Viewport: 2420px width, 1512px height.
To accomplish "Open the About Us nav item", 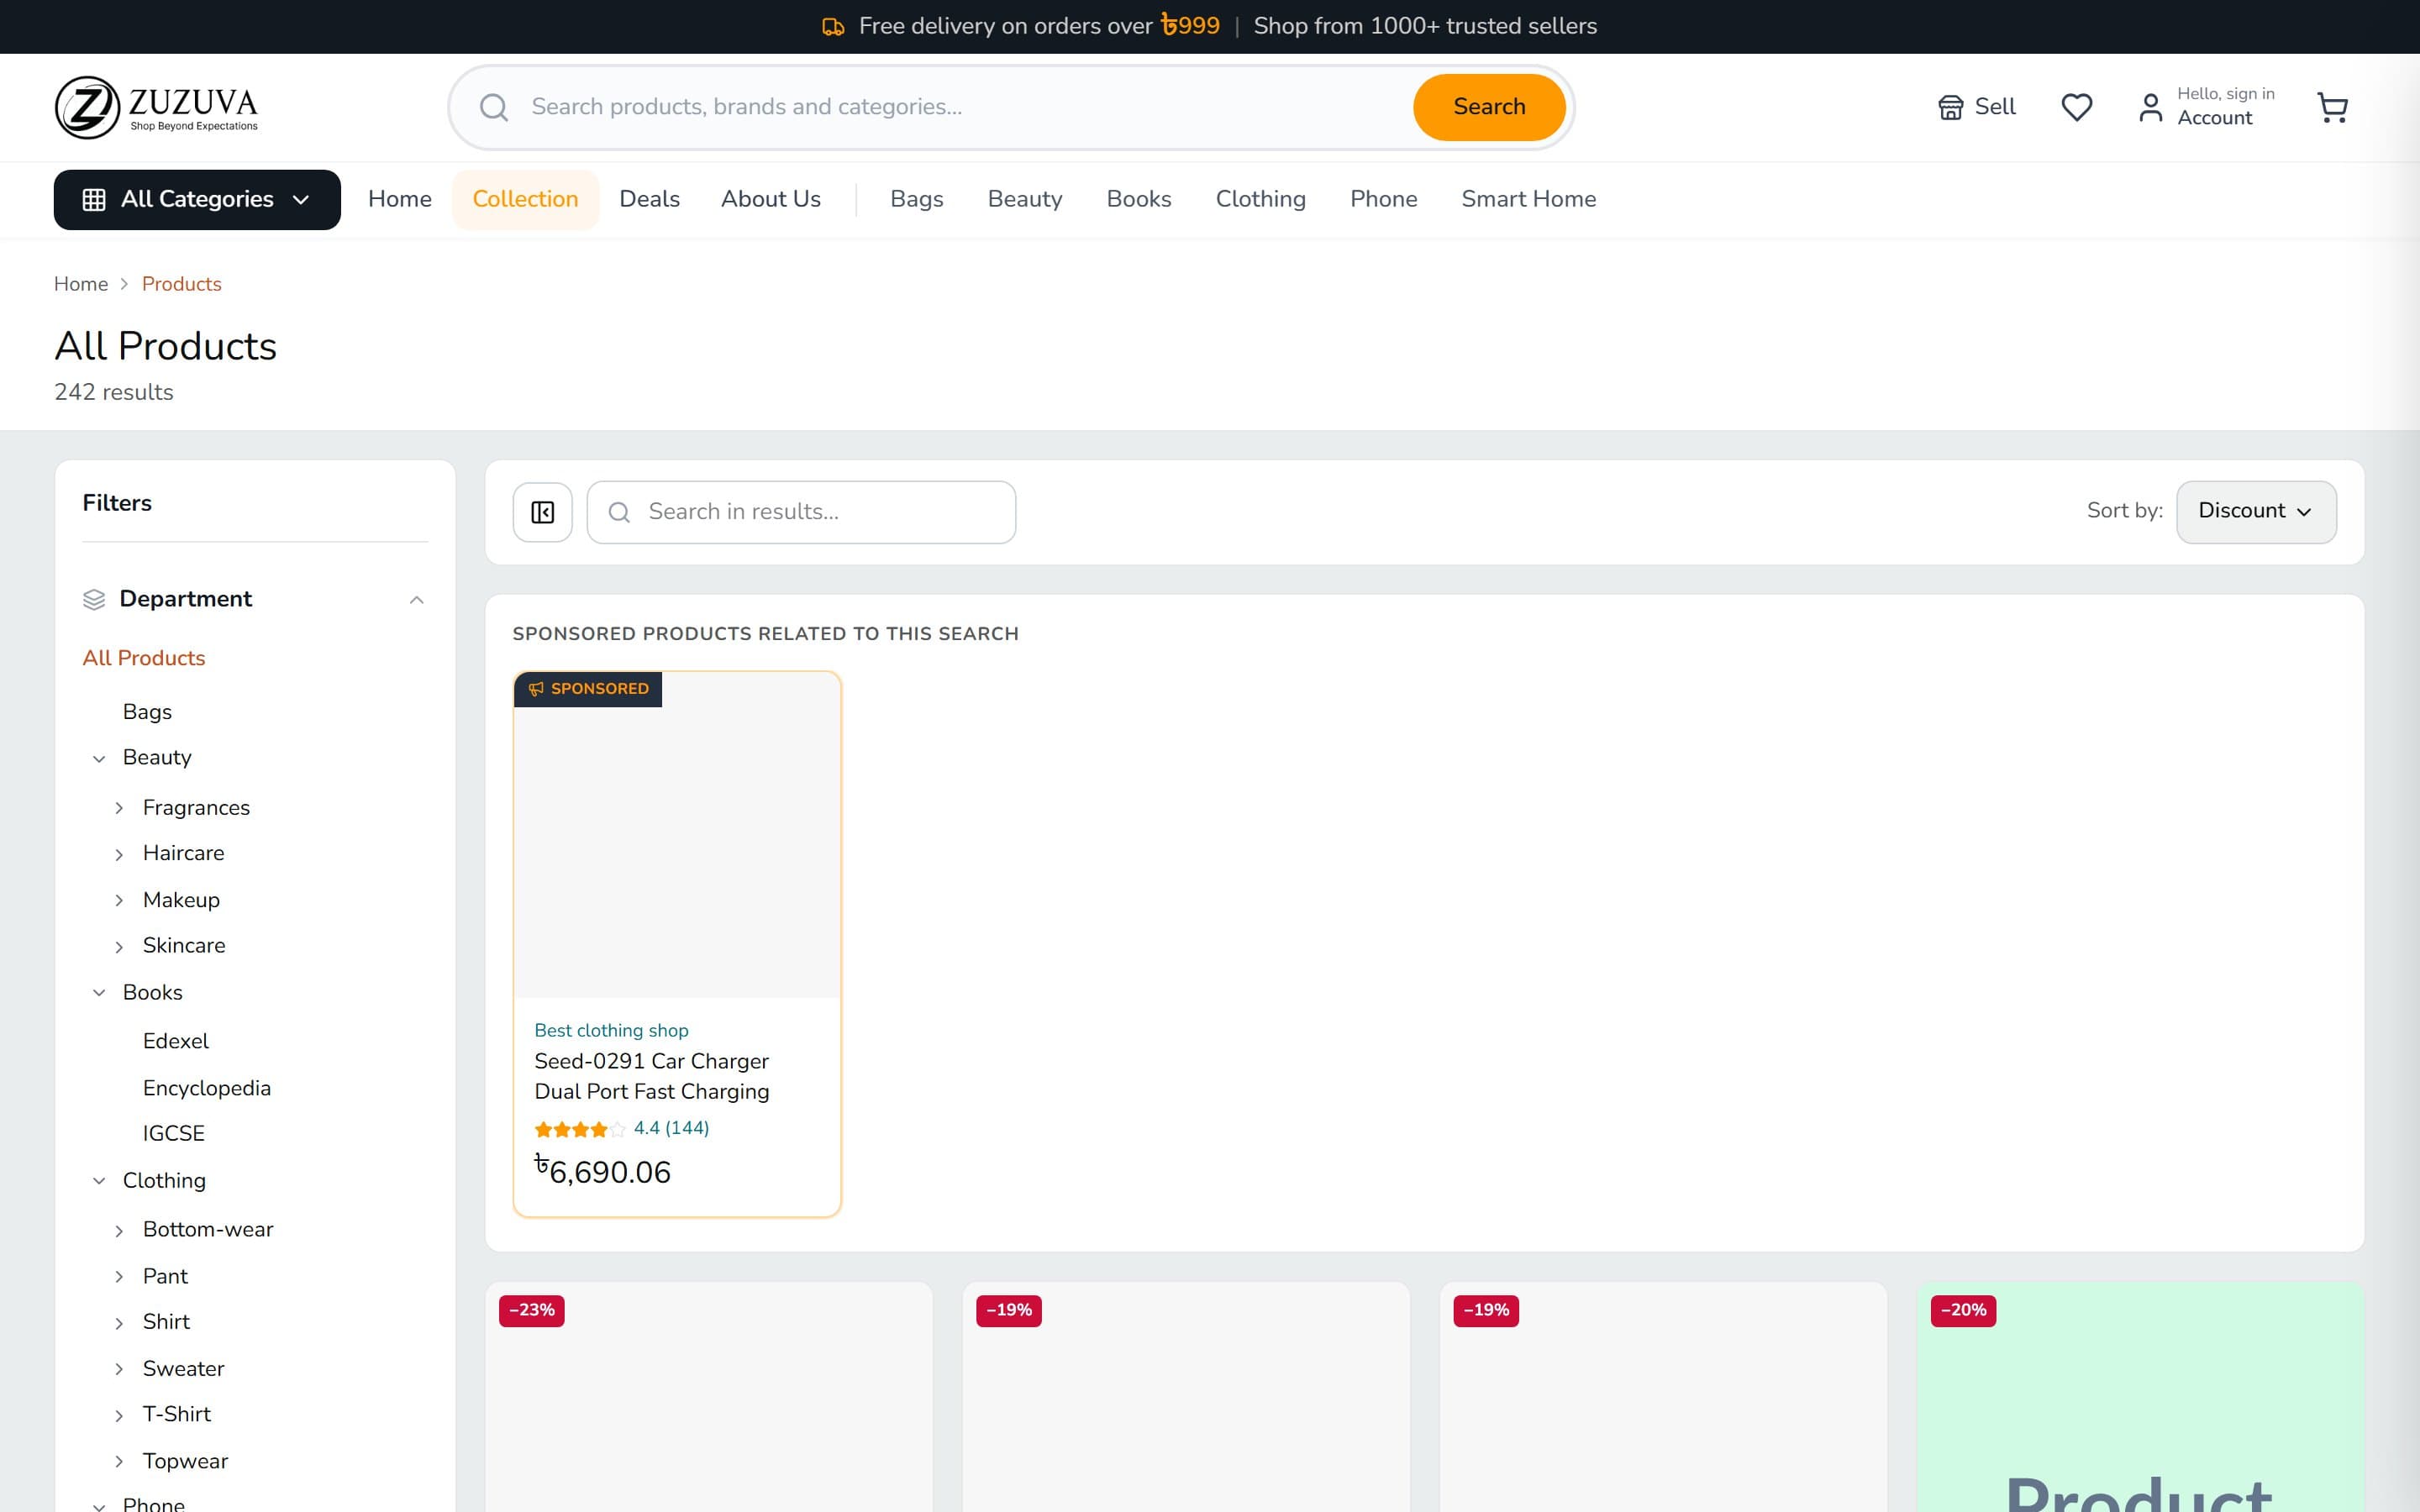I will (x=771, y=199).
